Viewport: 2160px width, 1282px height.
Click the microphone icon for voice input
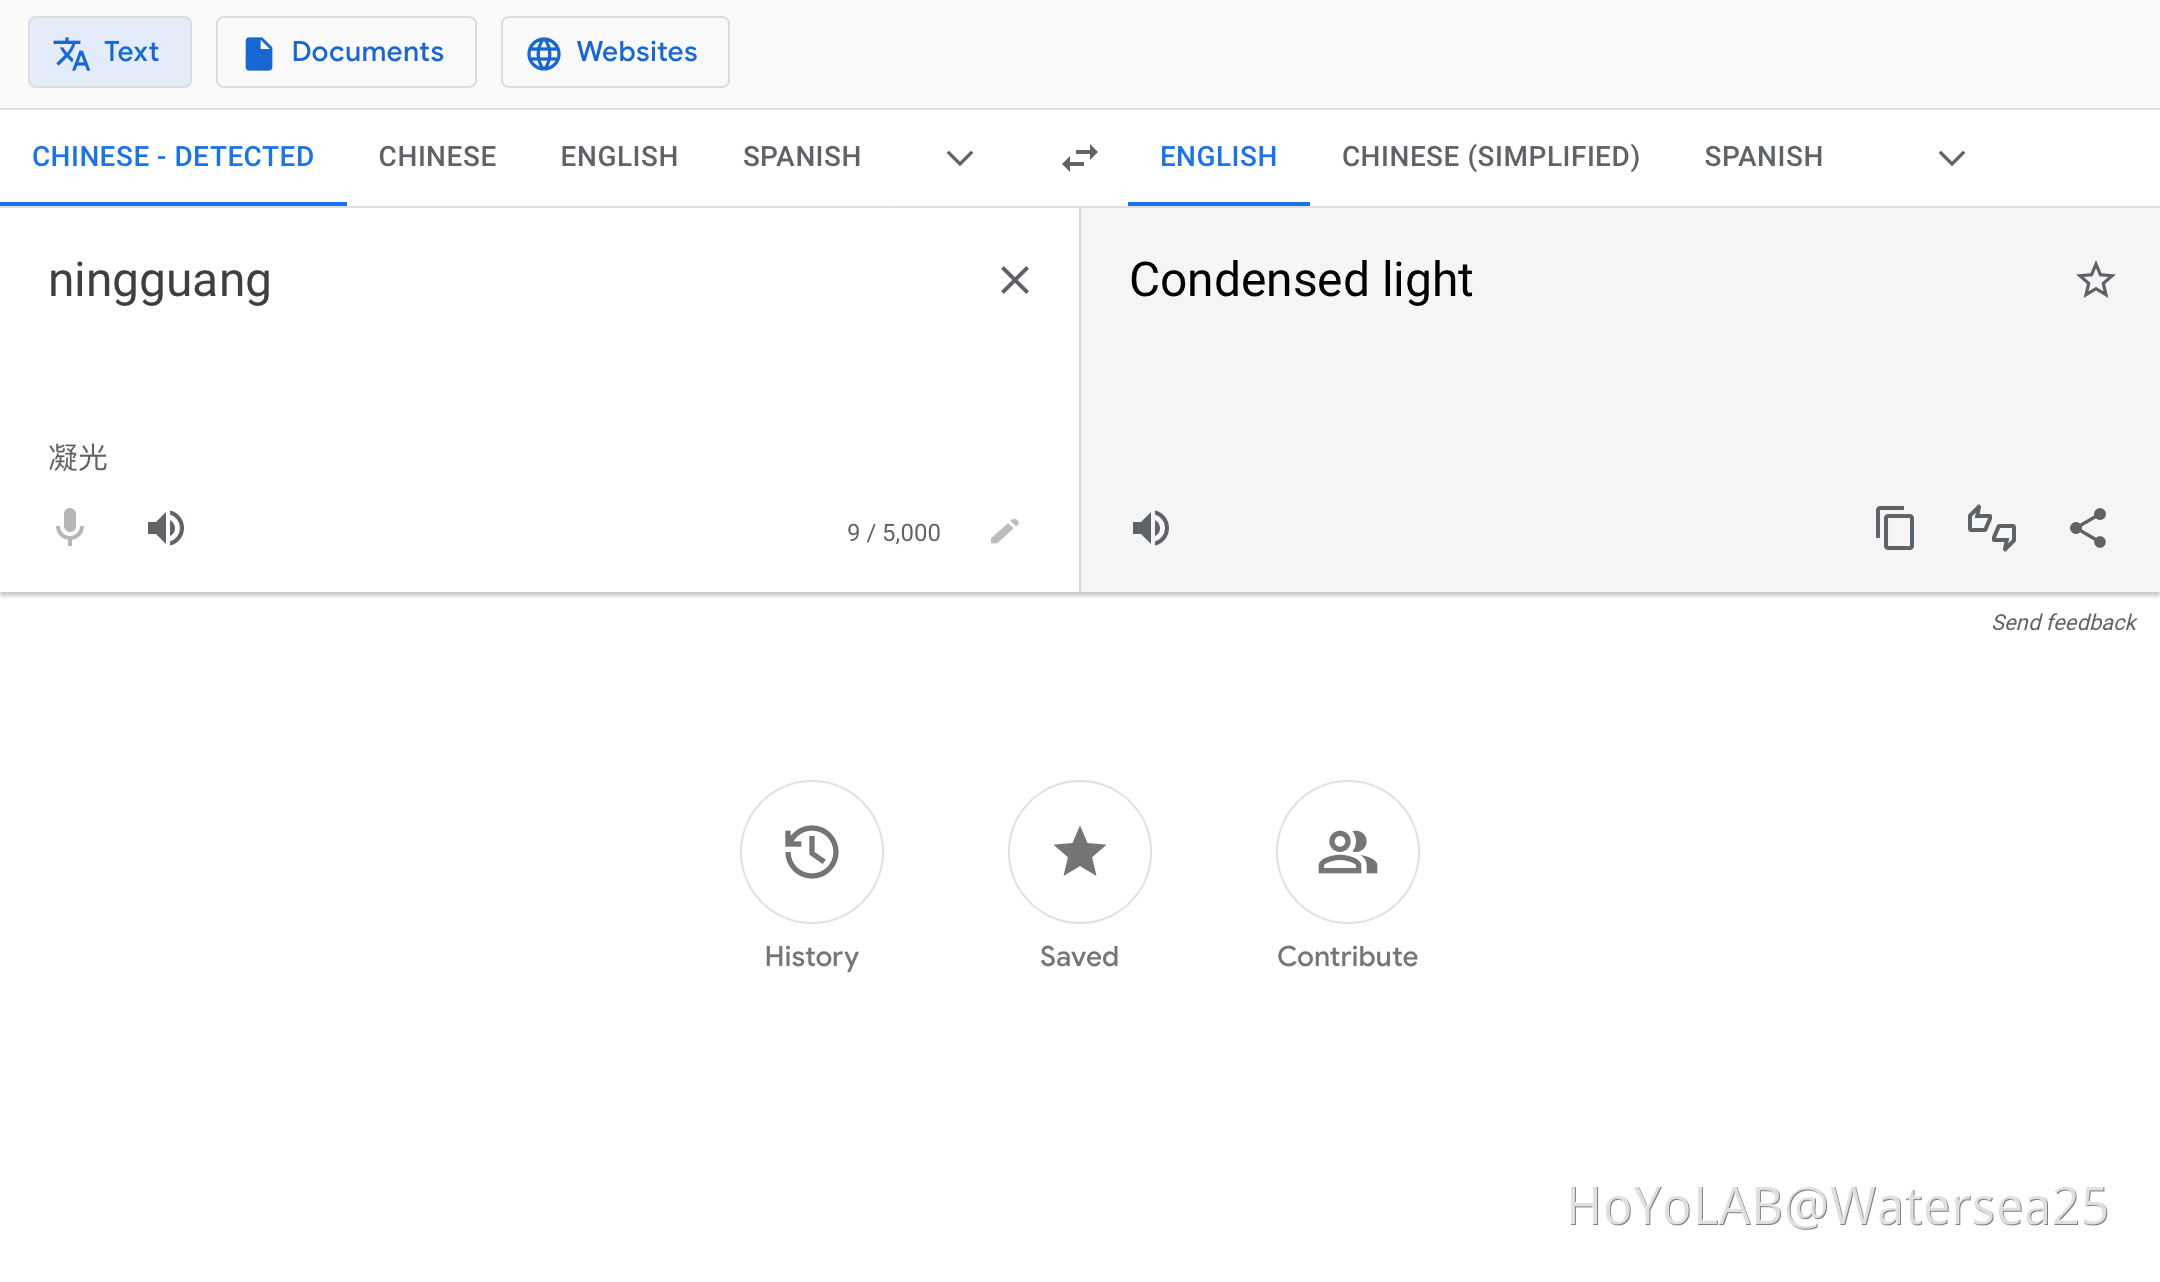(68, 529)
